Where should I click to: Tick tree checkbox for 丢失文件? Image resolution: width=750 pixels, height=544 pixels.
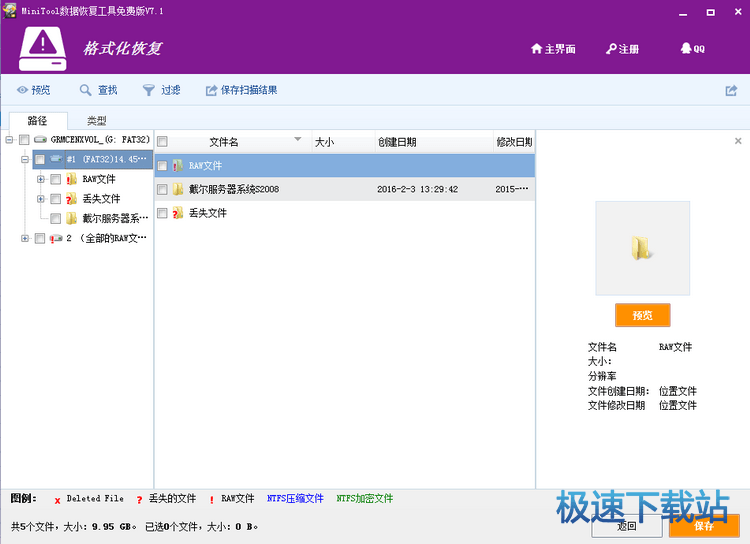[x=55, y=199]
